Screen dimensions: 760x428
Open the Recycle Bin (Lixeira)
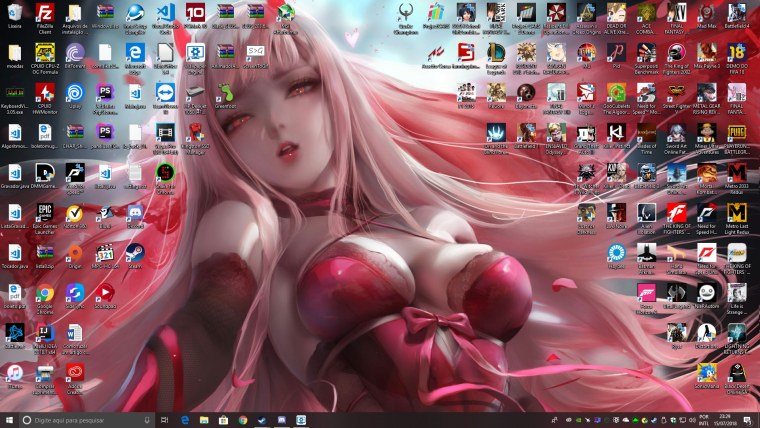[14, 13]
